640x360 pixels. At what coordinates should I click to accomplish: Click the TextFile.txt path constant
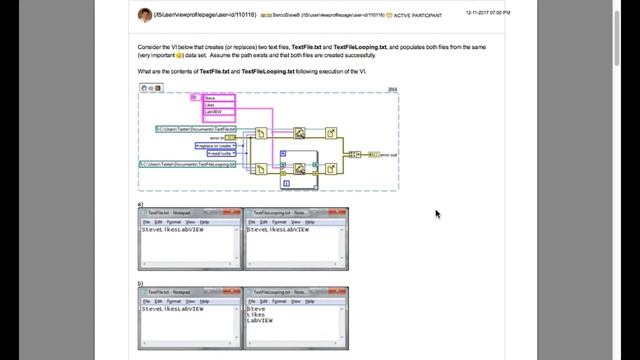(x=196, y=129)
